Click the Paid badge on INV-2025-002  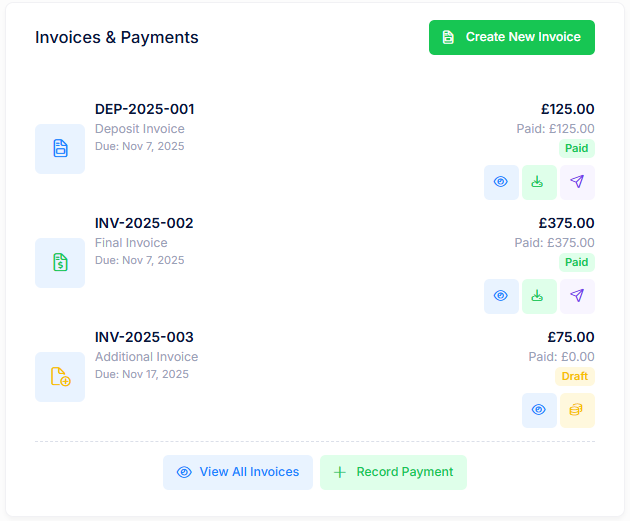(x=576, y=262)
